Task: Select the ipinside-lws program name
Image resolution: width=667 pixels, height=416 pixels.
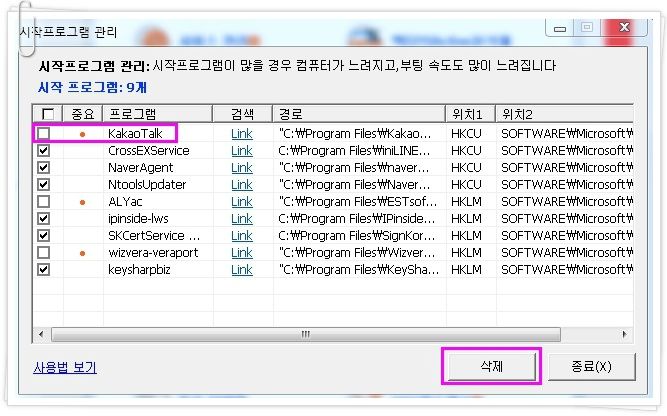Action: 138,219
